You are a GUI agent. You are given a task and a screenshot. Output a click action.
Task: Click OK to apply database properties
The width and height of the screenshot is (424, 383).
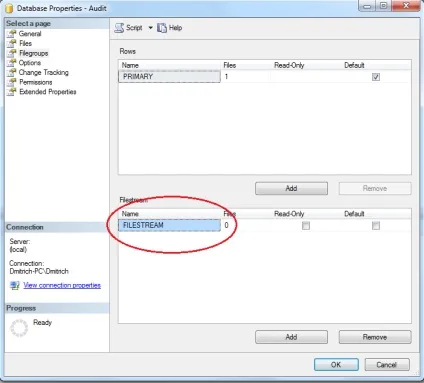point(336,365)
